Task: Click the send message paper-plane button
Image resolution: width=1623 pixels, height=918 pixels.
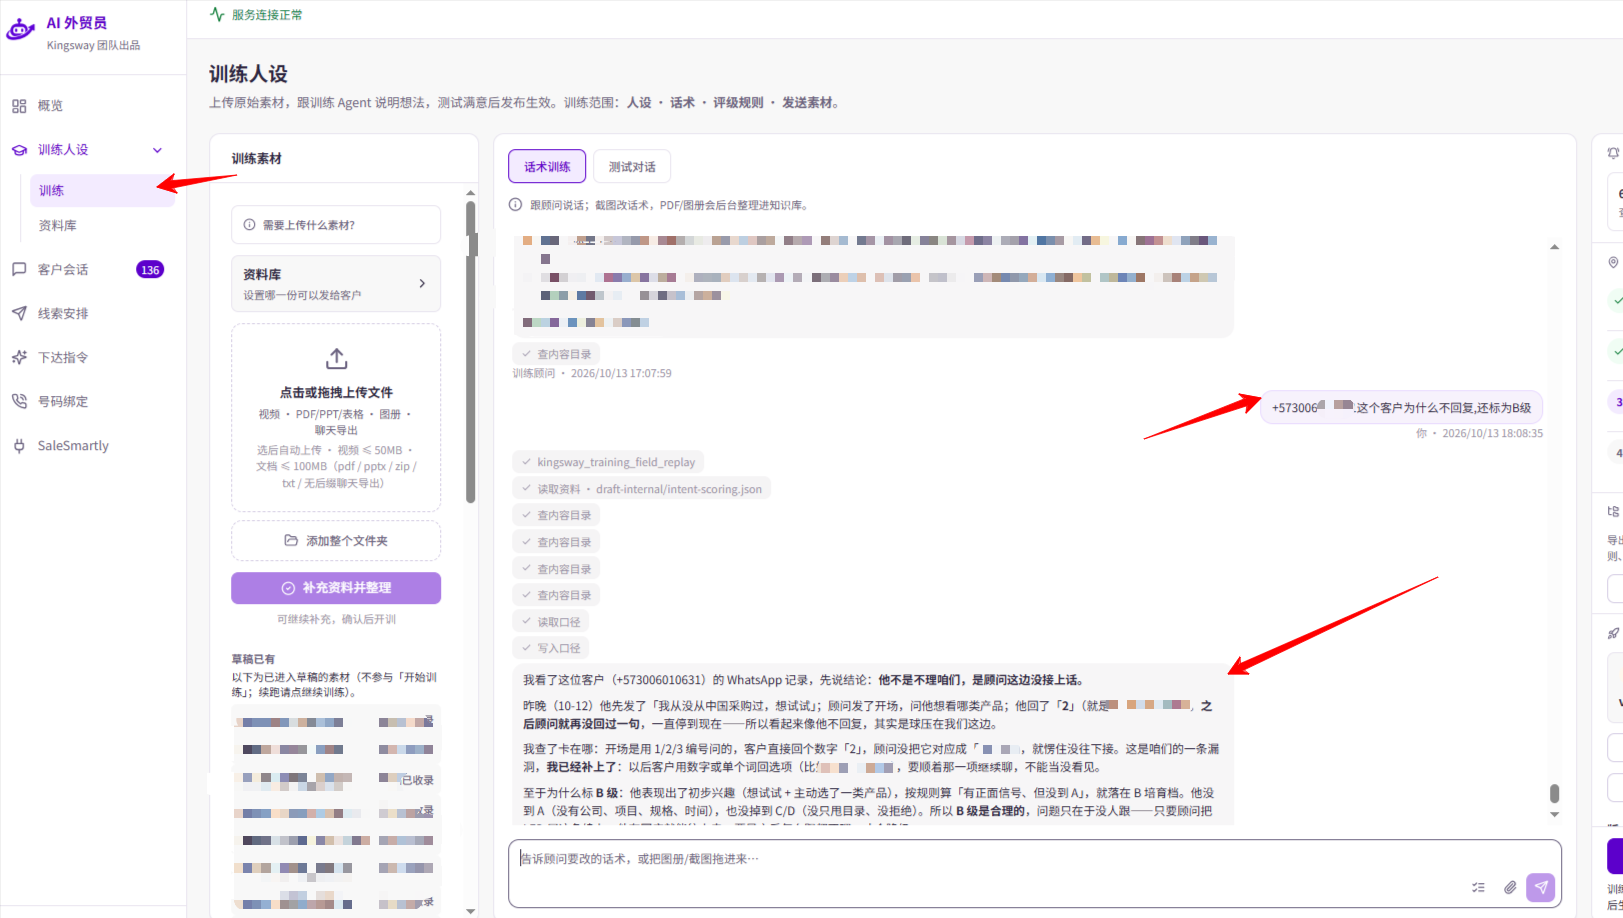Action: click(x=1541, y=887)
